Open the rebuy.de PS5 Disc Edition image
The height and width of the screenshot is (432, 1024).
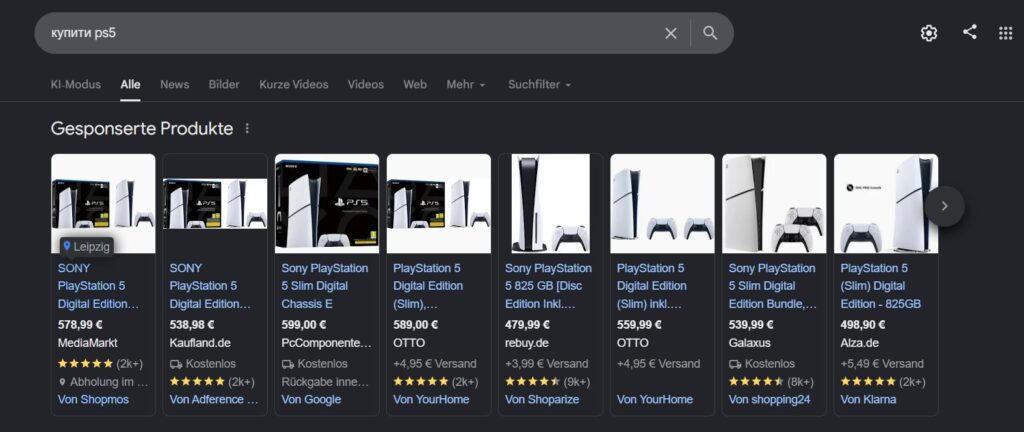(x=551, y=203)
